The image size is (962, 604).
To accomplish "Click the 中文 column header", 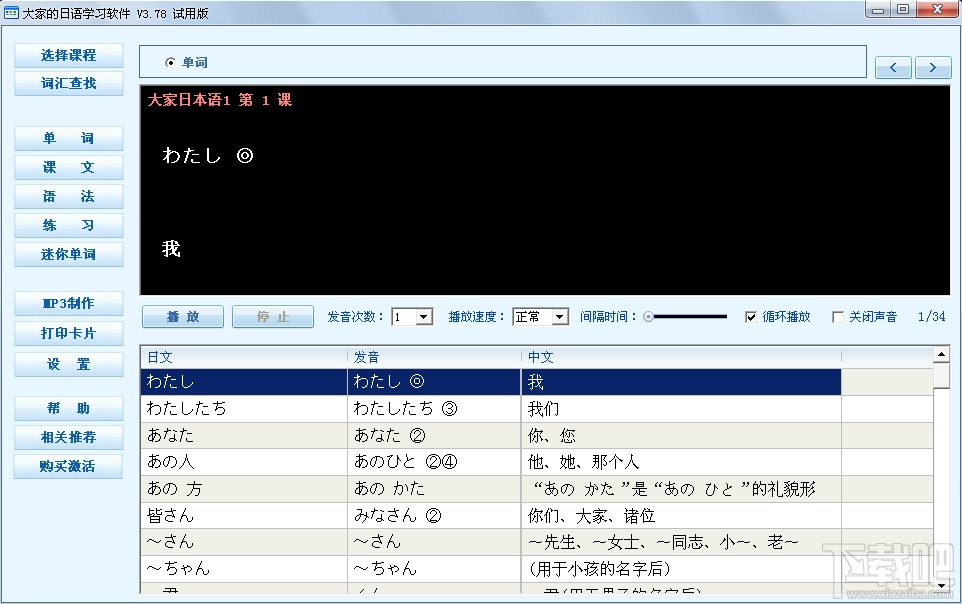I will pos(681,357).
